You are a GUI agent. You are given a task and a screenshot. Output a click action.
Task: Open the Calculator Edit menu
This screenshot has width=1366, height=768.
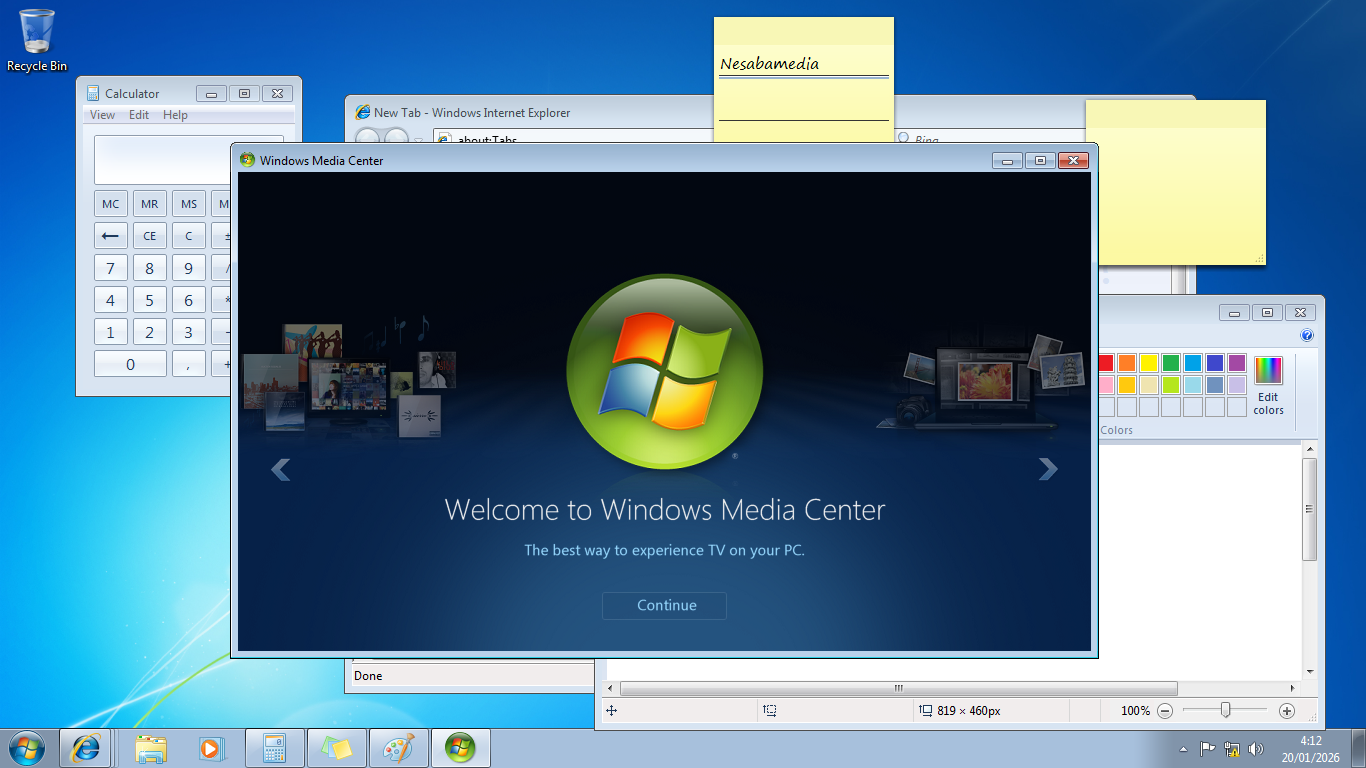(139, 115)
